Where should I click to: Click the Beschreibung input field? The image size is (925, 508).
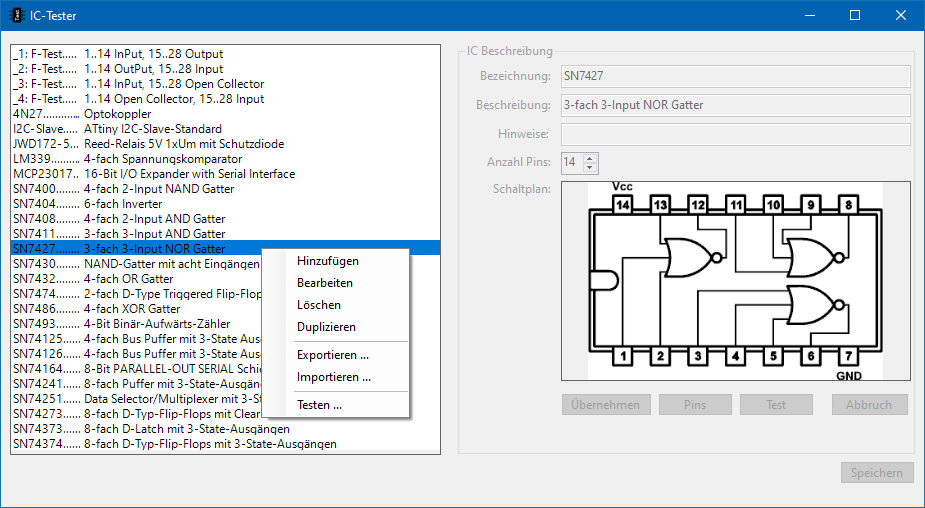pyautogui.click(x=736, y=105)
